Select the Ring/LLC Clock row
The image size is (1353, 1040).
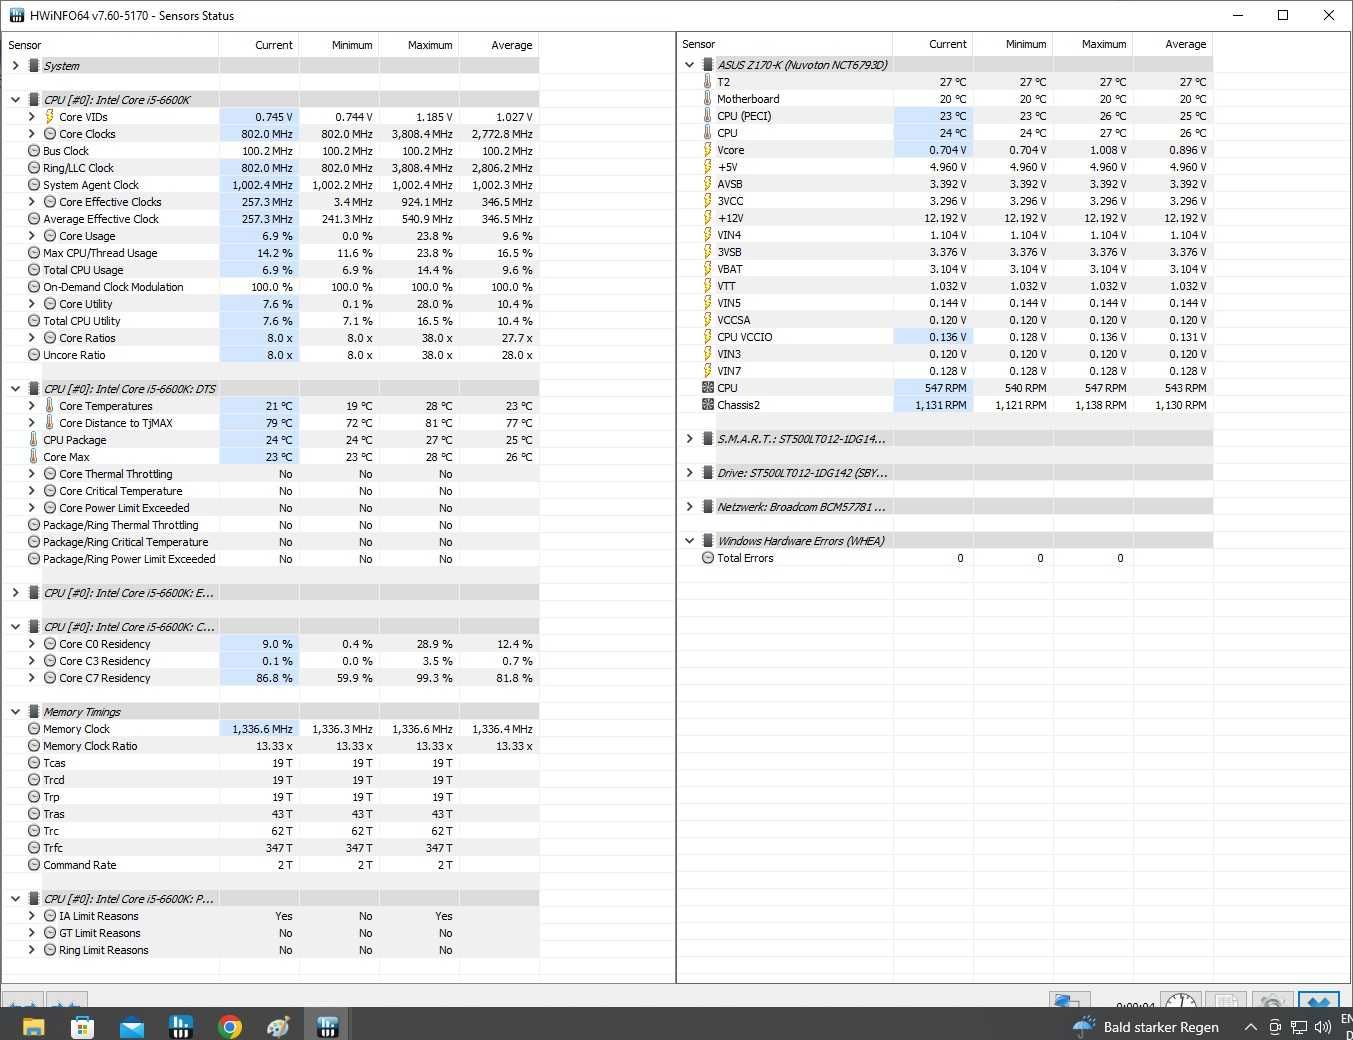(270, 168)
